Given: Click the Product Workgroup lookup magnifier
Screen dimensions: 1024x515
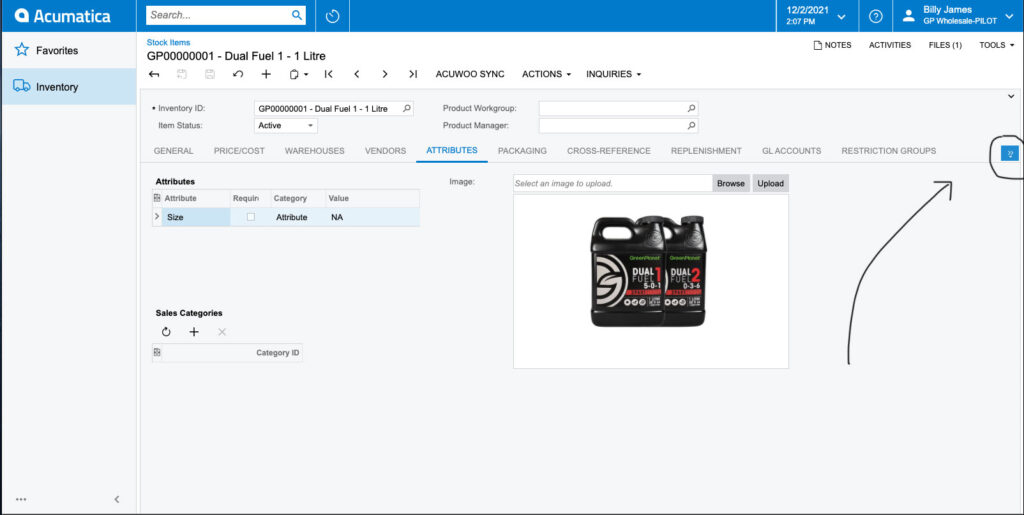Looking at the screenshot, I should 691,108.
